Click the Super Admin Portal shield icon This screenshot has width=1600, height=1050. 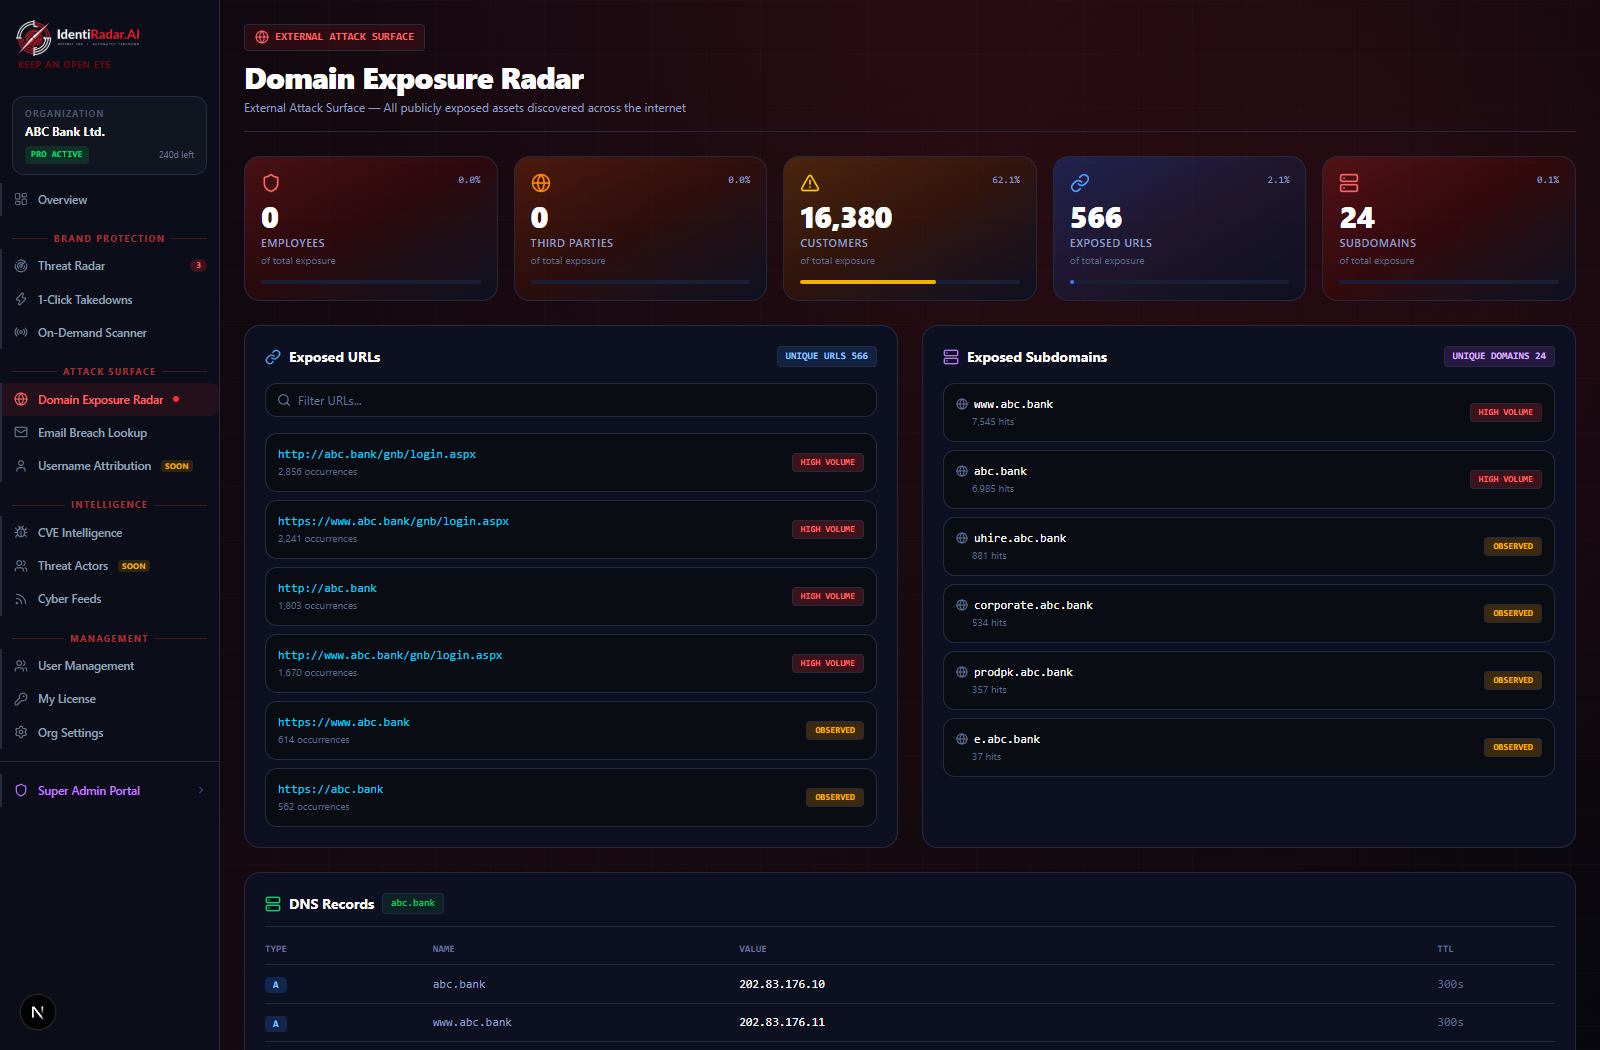[21, 791]
